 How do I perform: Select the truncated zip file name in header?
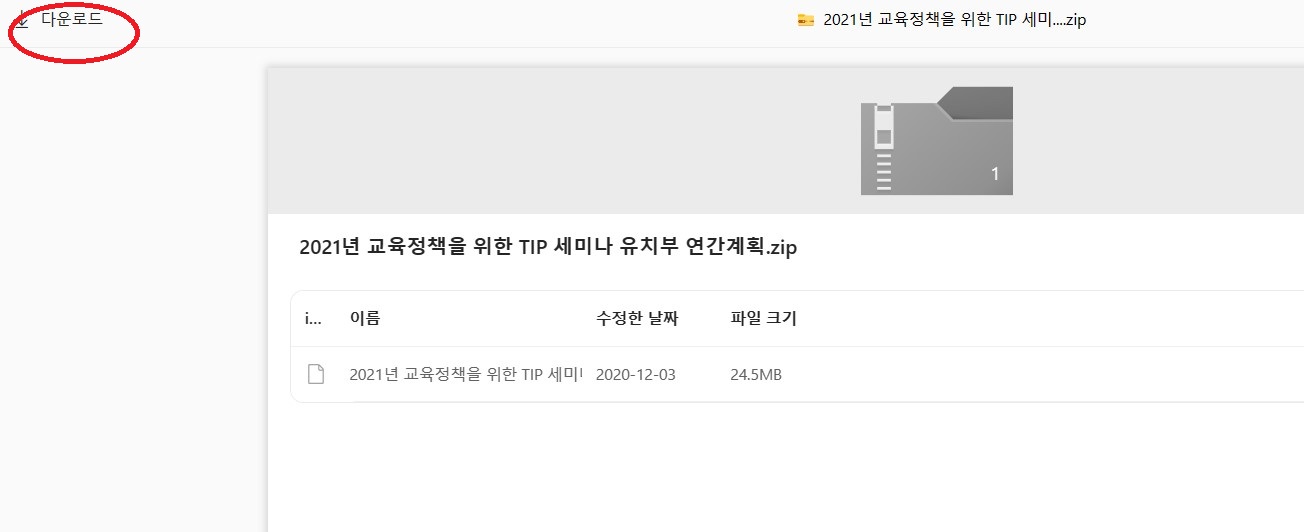(x=955, y=20)
